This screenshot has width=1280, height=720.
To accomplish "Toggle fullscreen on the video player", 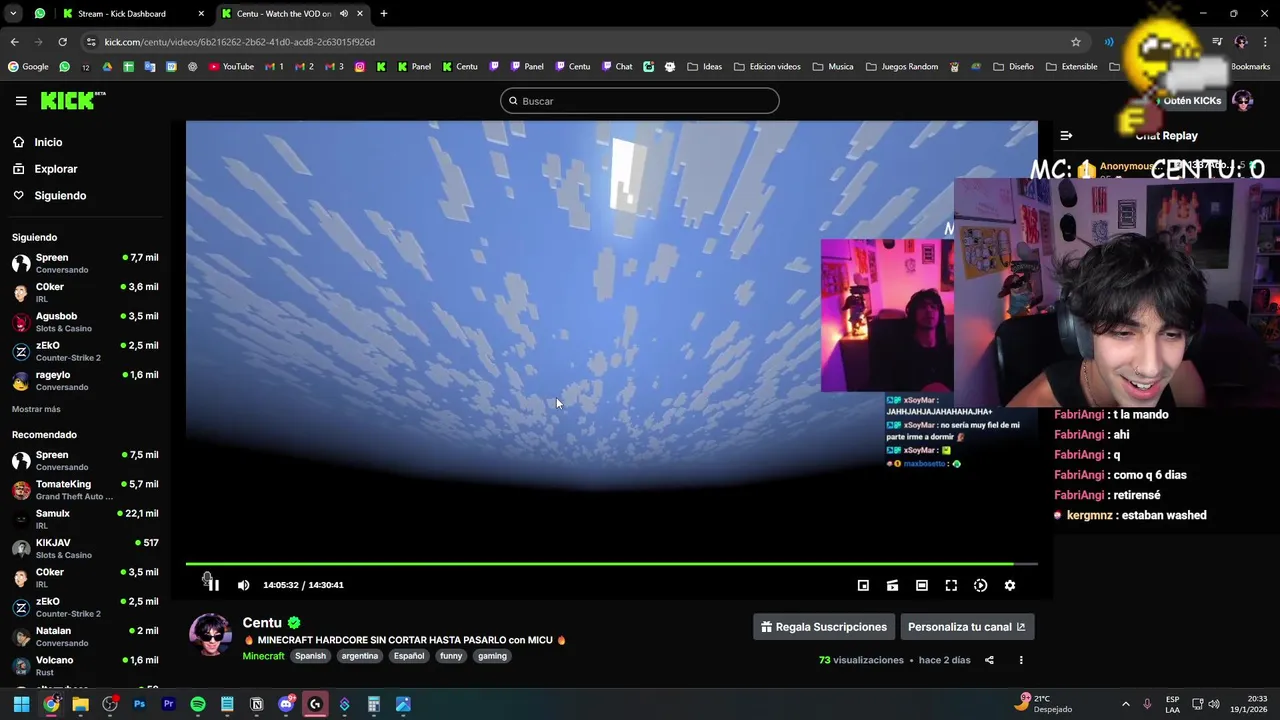I will [951, 585].
